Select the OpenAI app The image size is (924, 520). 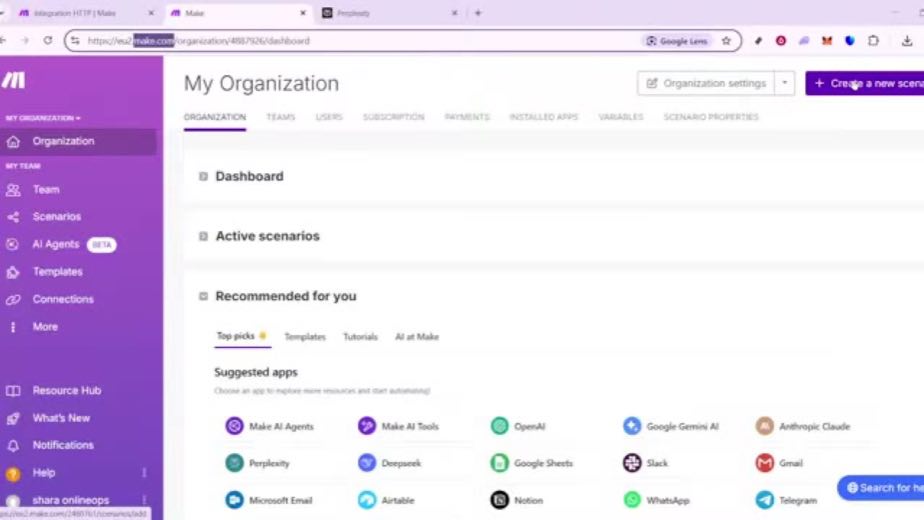(518, 426)
